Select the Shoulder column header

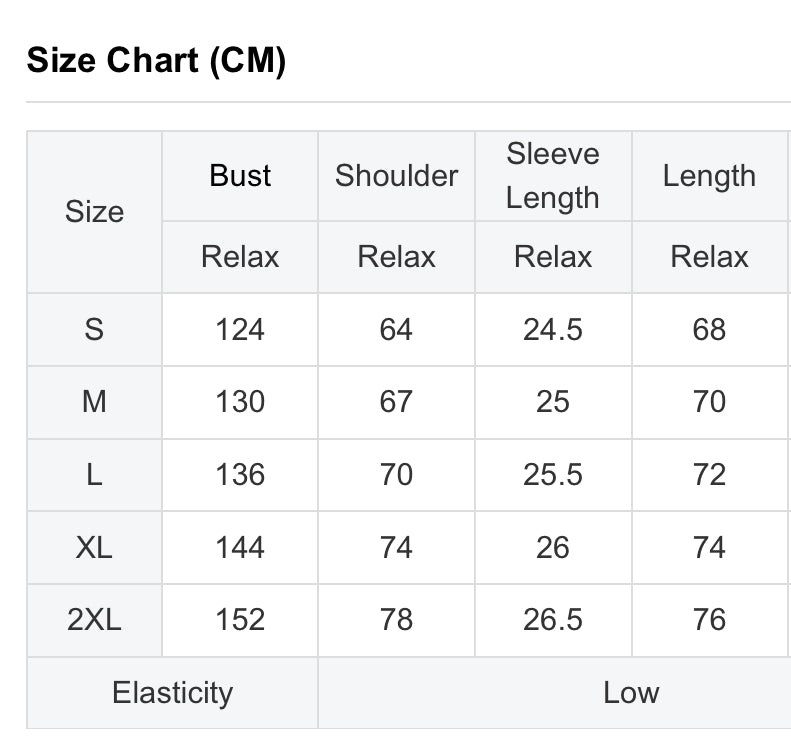[396, 176]
